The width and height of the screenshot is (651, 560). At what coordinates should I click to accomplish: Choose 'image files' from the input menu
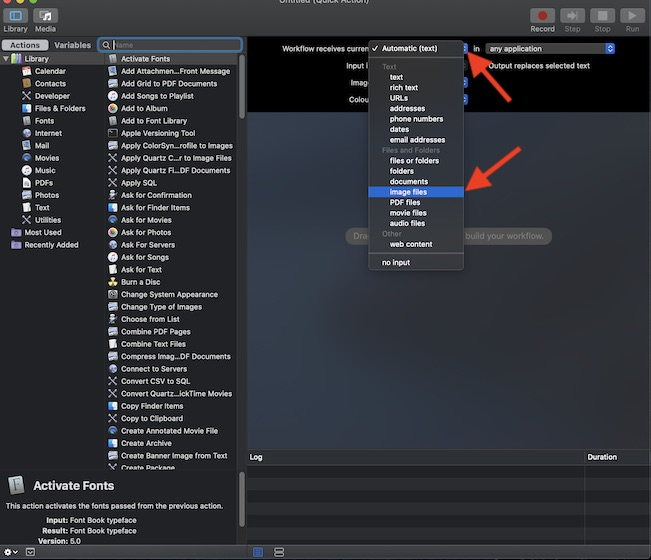pos(408,192)
